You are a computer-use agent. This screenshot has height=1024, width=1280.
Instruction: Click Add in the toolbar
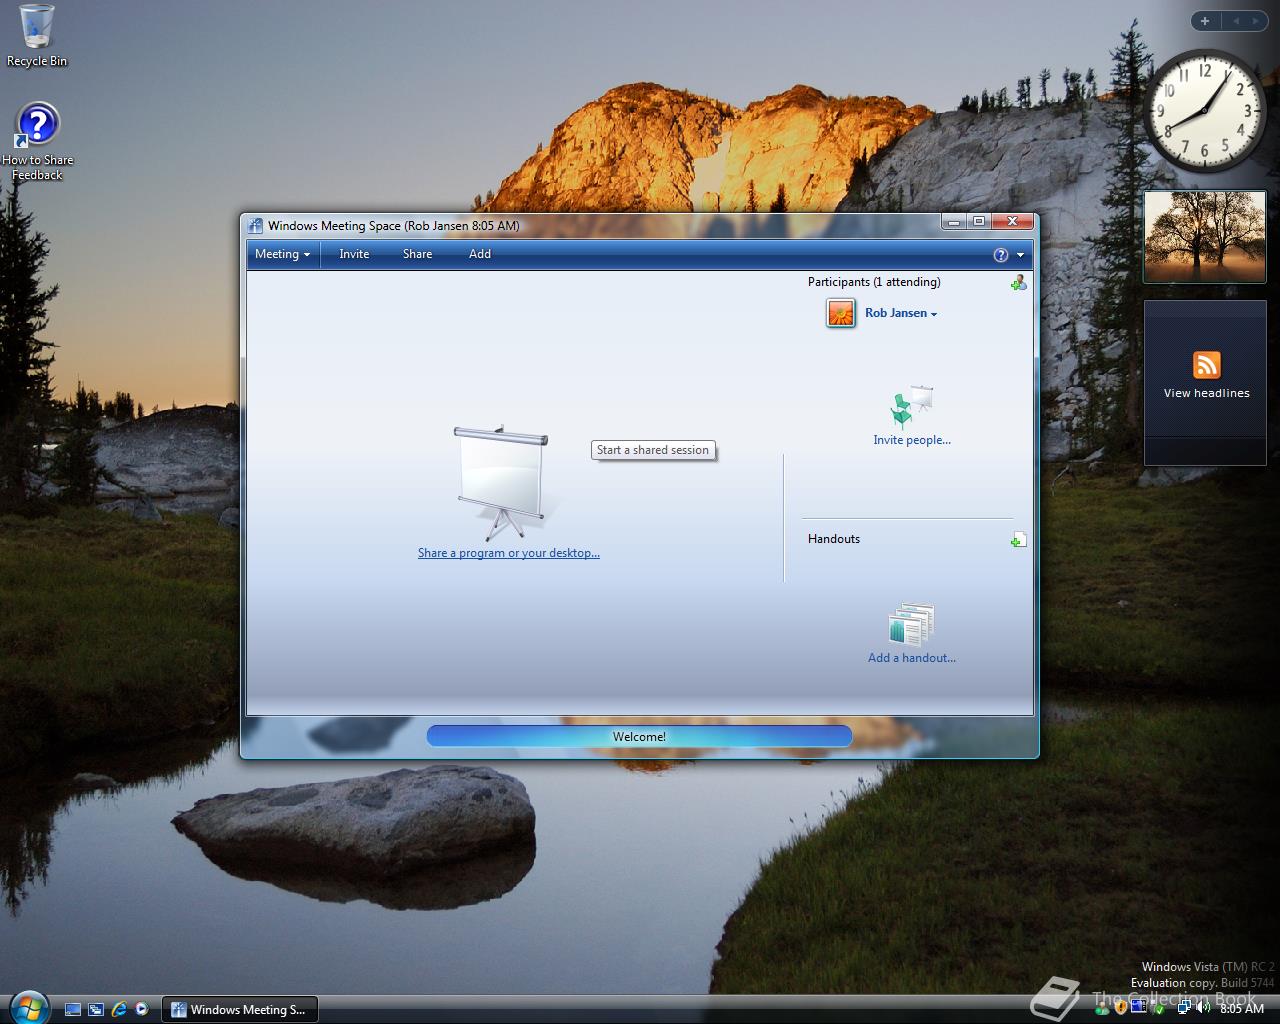point(480,254)
